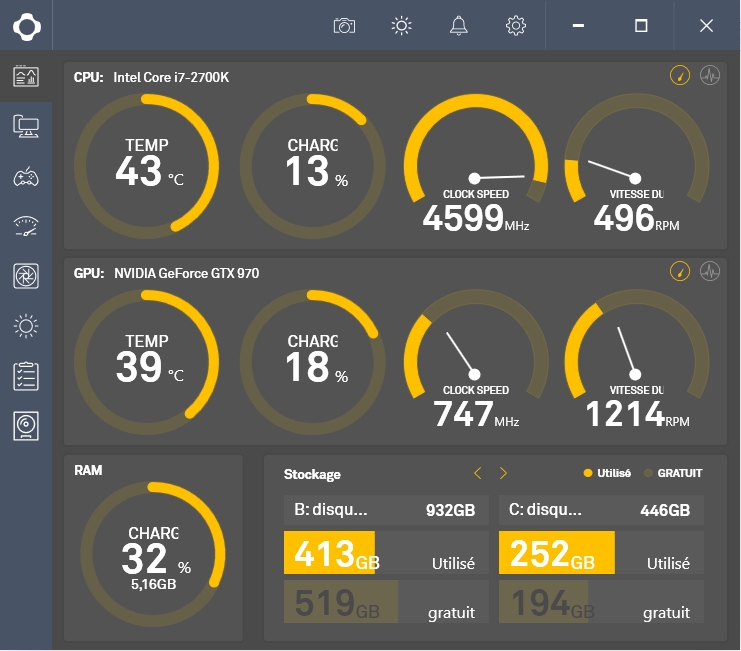Show next drives with Stockage right chevron
The height and width of the screenshot is (651, 741).
(503, 473)
